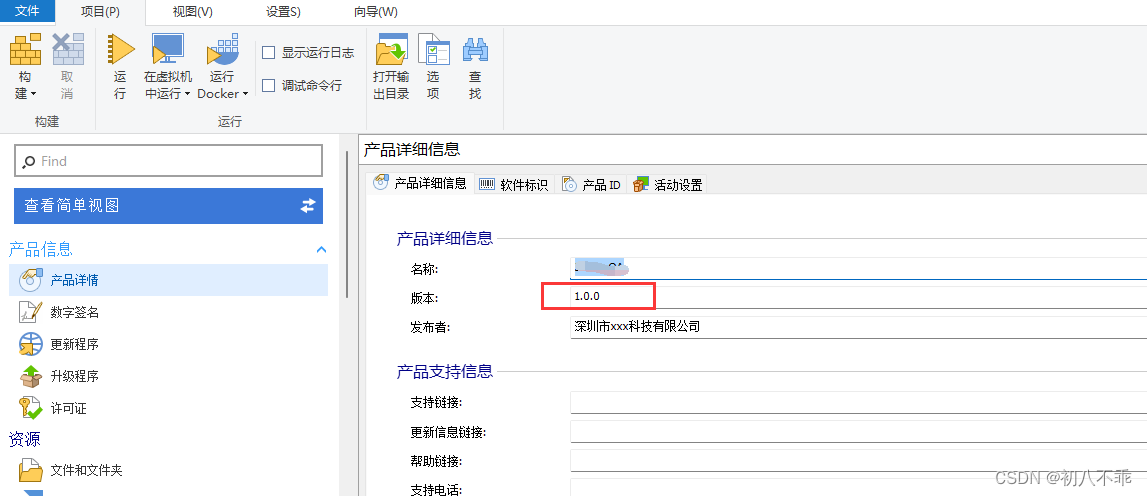Click the Run (运行) icon
Image resolution: width=1147 pixels, height=496 pixels.
pos(121,49)
